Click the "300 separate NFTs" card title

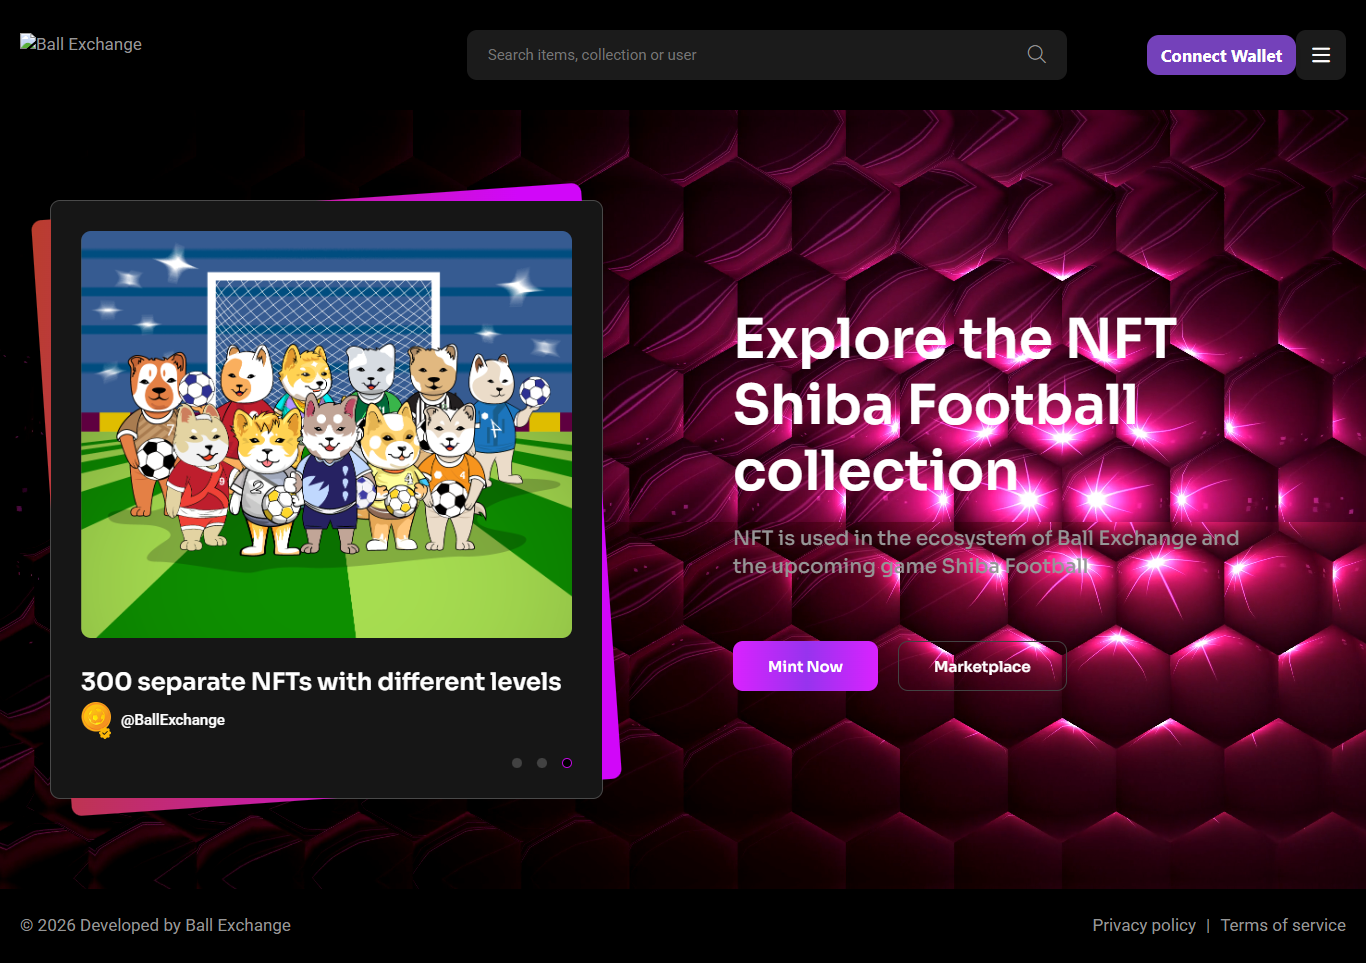pos(321,681)
